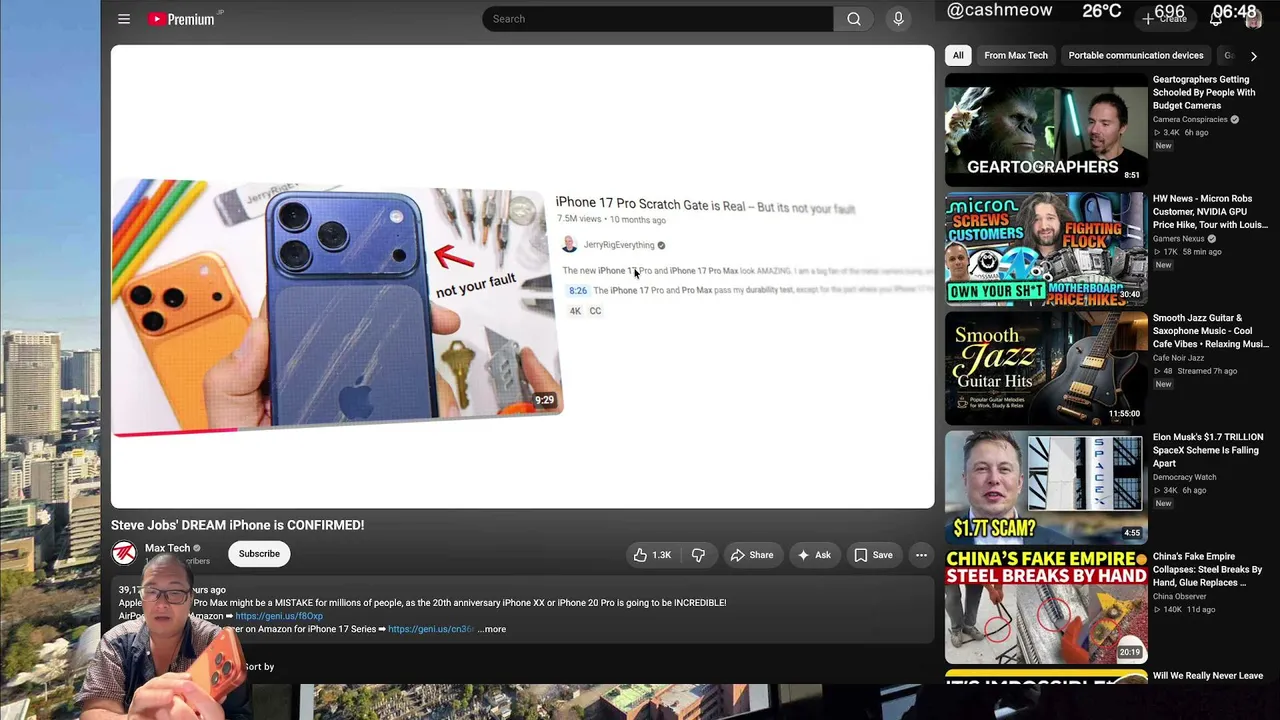Viewport: 1280px width, 720px height.
Task: Select the All filter chip
Action: click(x=958, y=56)
